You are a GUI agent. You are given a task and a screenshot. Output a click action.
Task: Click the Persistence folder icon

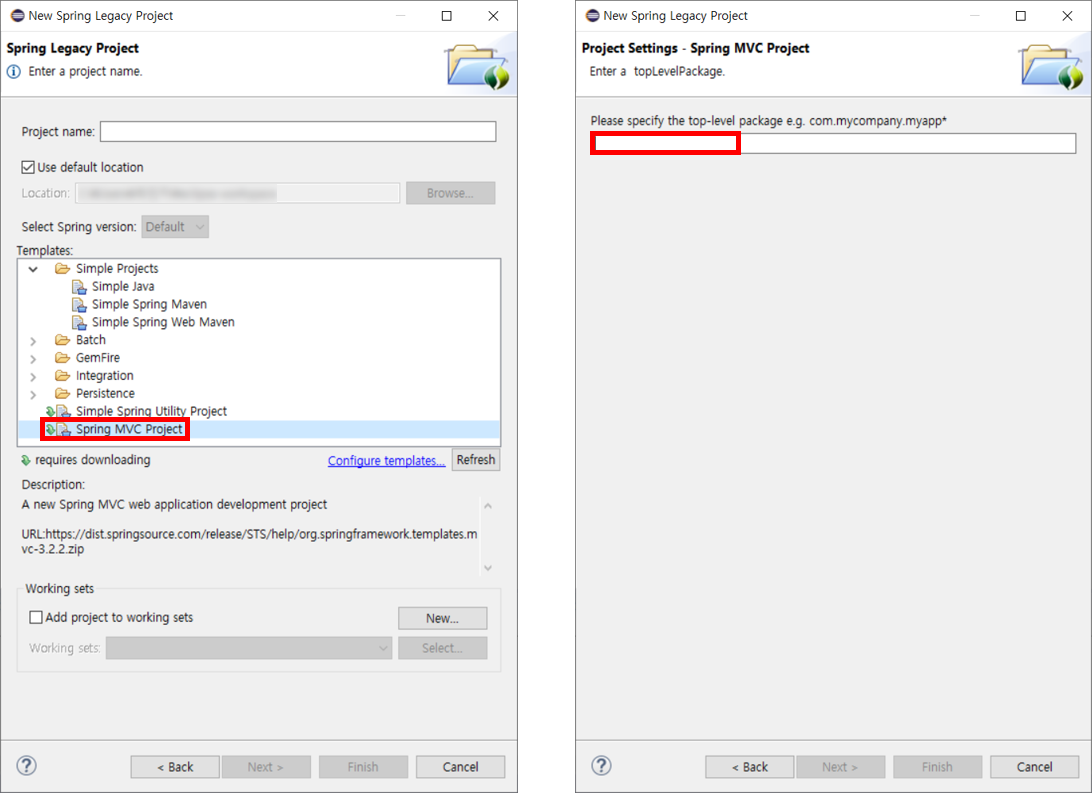click(63, 393)
